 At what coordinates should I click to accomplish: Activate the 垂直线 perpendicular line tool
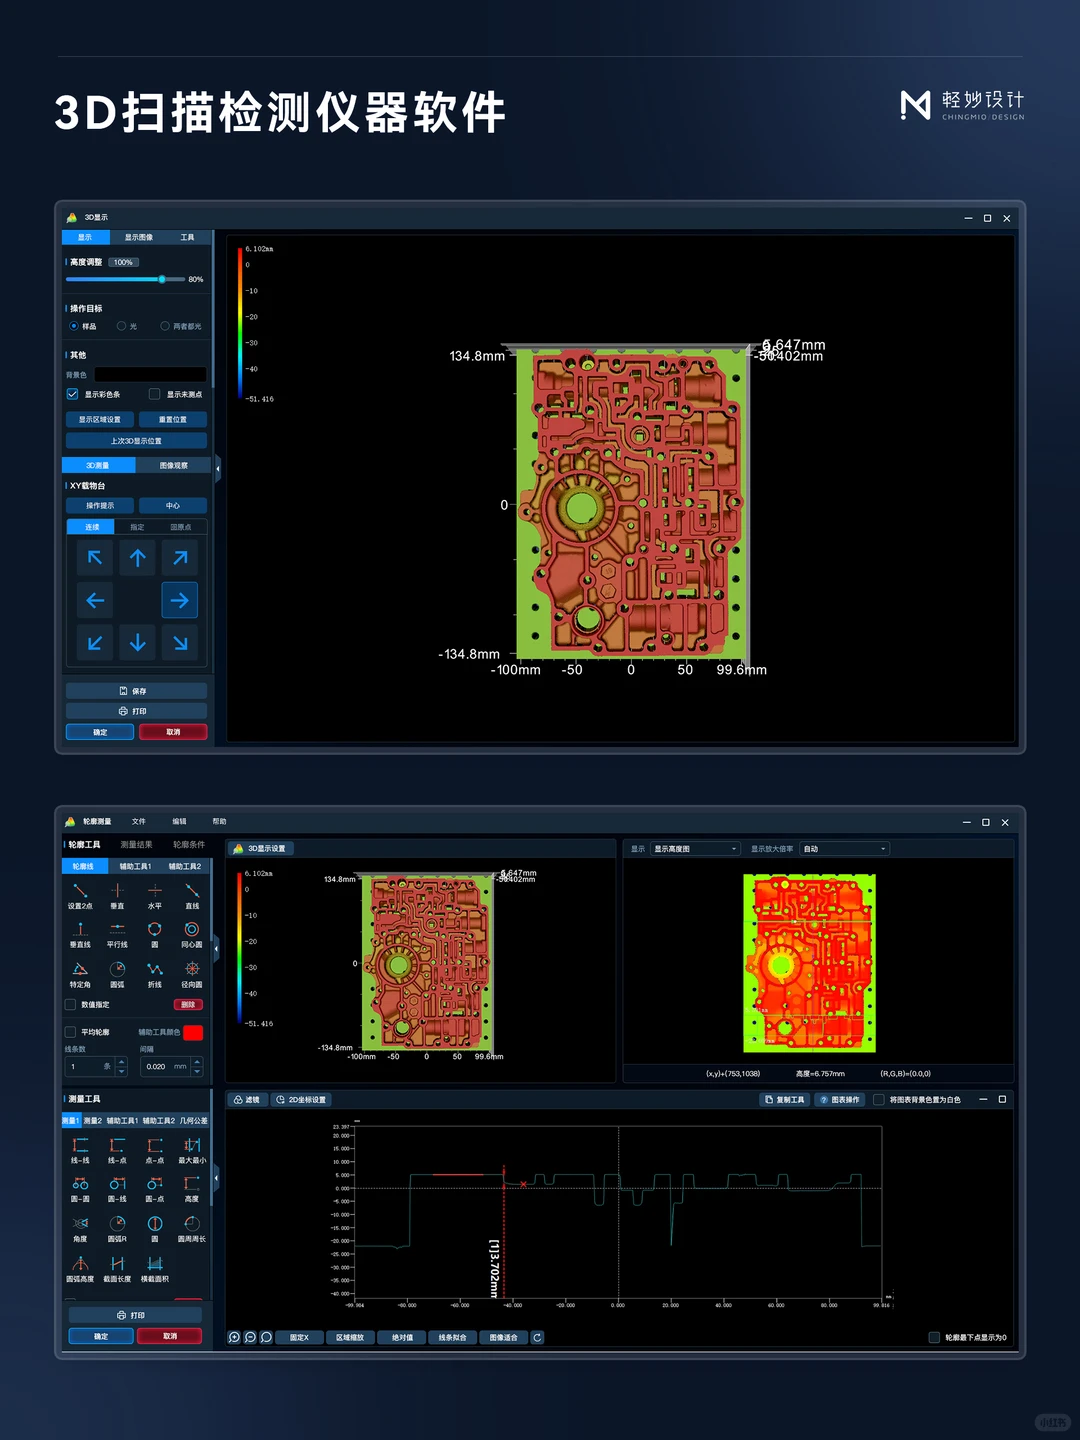tap(80, 934)
